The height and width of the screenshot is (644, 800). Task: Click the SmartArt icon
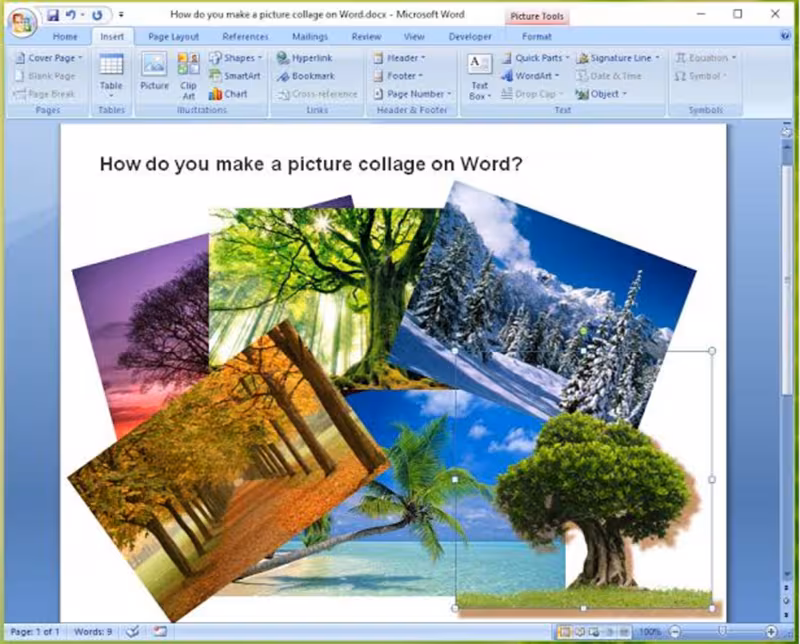click(x=235, y=76)
